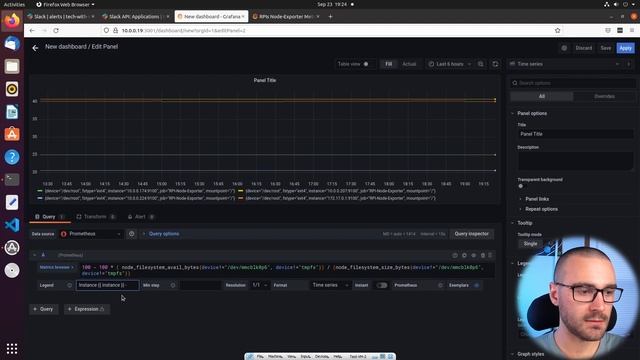Switch to RPi Node Exporter browser tab
This screenshot has height=360, width=640.
(287, 17)
